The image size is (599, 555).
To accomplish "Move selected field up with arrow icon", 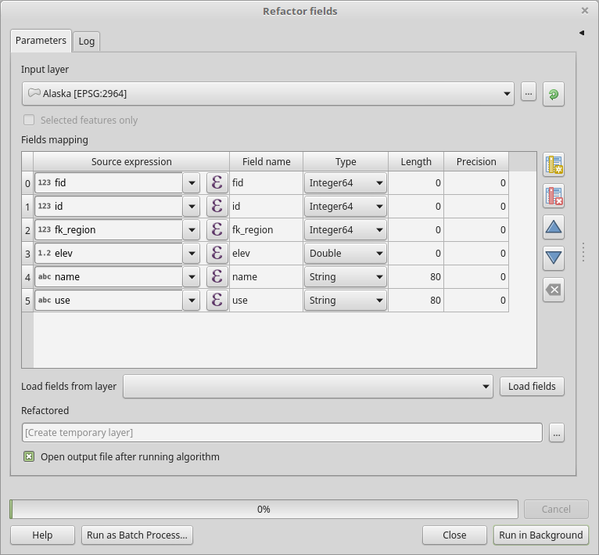I will click(554, 228).
